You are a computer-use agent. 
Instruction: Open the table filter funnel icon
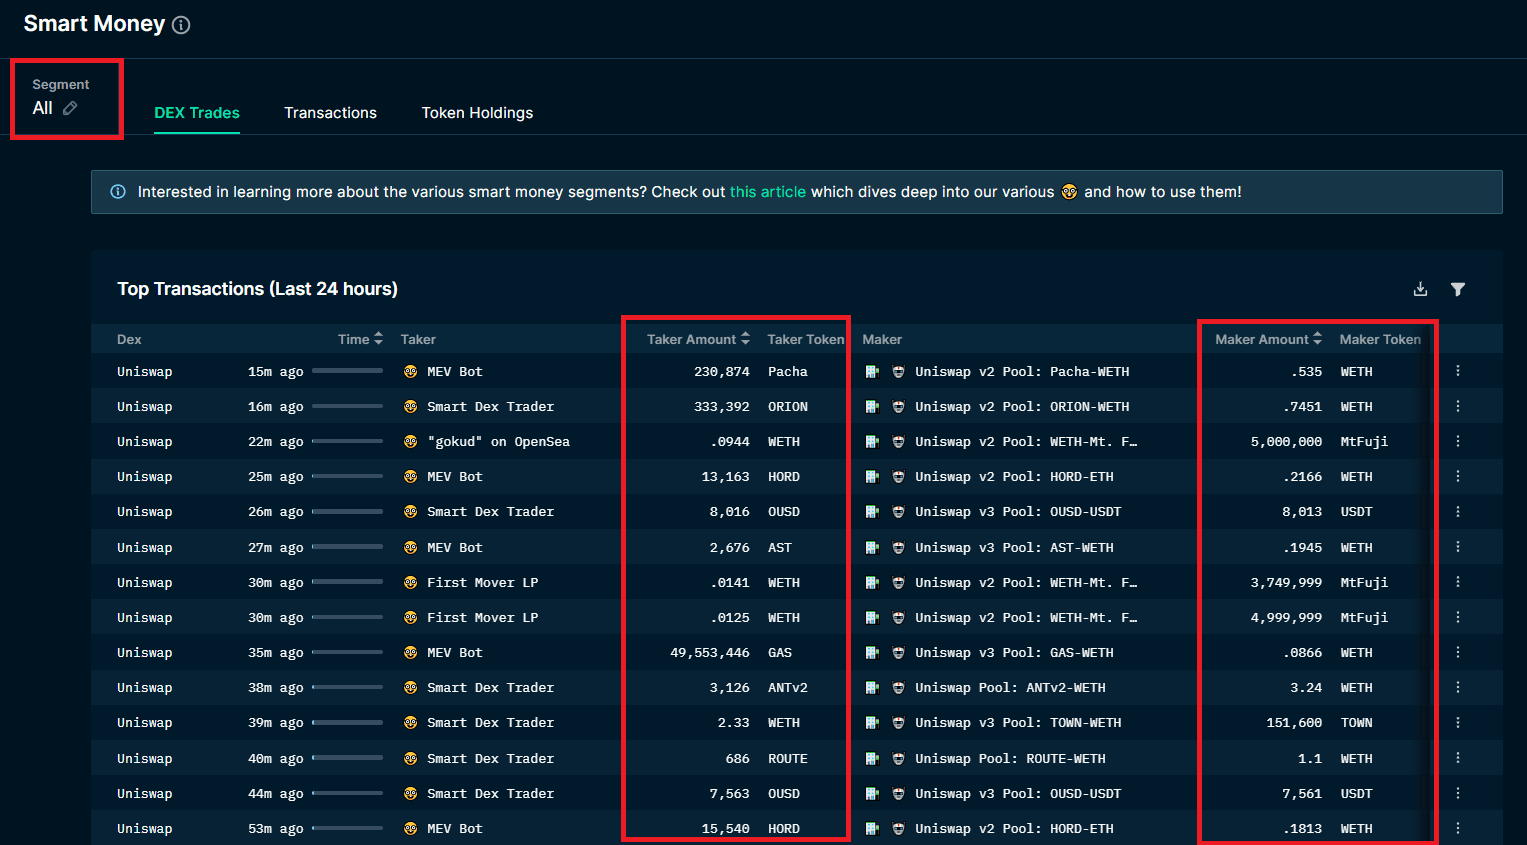point(1458,289)
